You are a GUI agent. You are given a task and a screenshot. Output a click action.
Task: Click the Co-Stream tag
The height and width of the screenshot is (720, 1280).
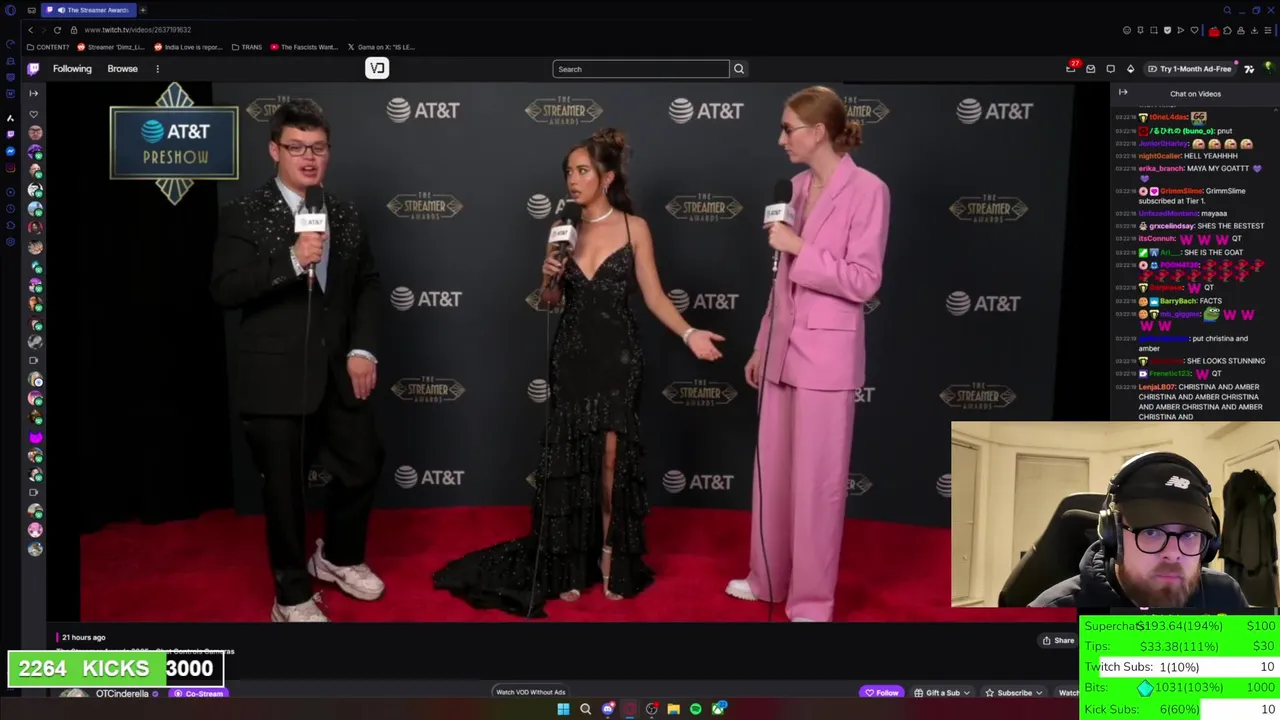click(198, 693)
